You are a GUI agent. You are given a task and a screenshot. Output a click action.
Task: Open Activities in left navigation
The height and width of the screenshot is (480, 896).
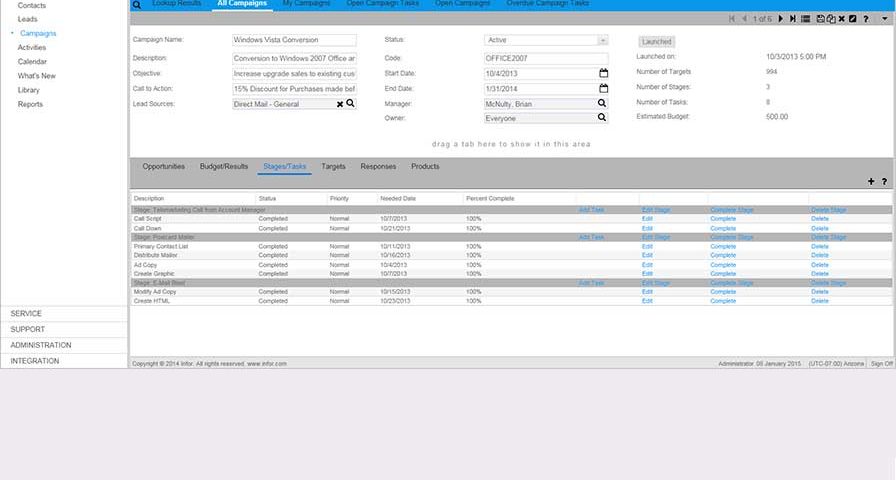[x=32, y=47]
